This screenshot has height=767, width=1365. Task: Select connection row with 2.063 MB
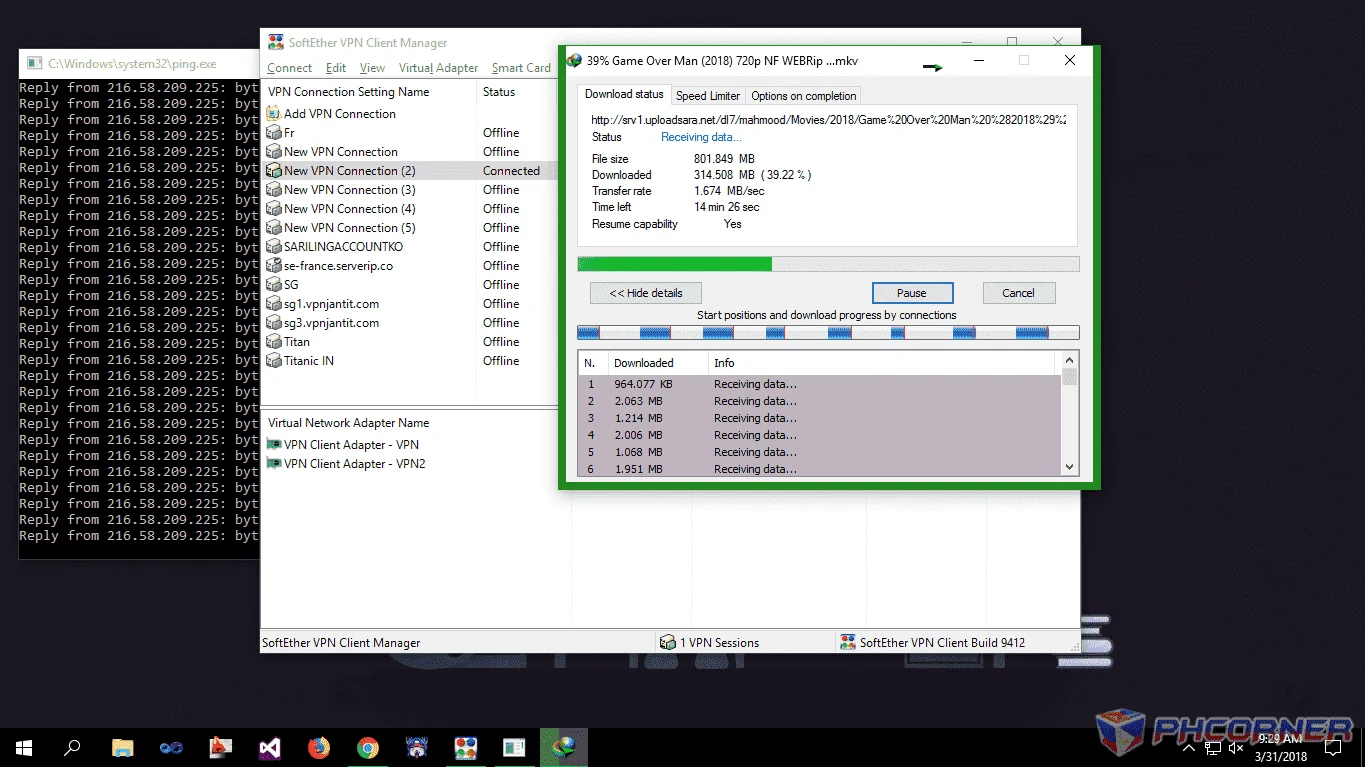[x=819, y=401]
